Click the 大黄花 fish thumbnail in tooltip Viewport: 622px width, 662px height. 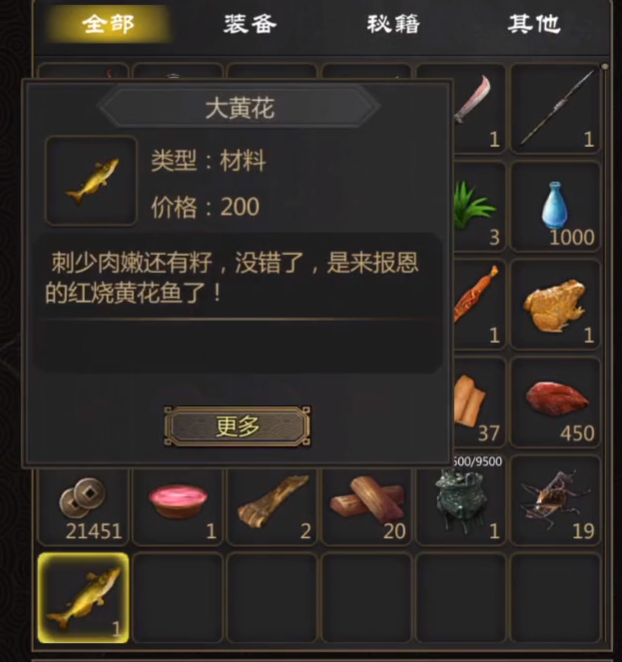click(x=91, y=181)
